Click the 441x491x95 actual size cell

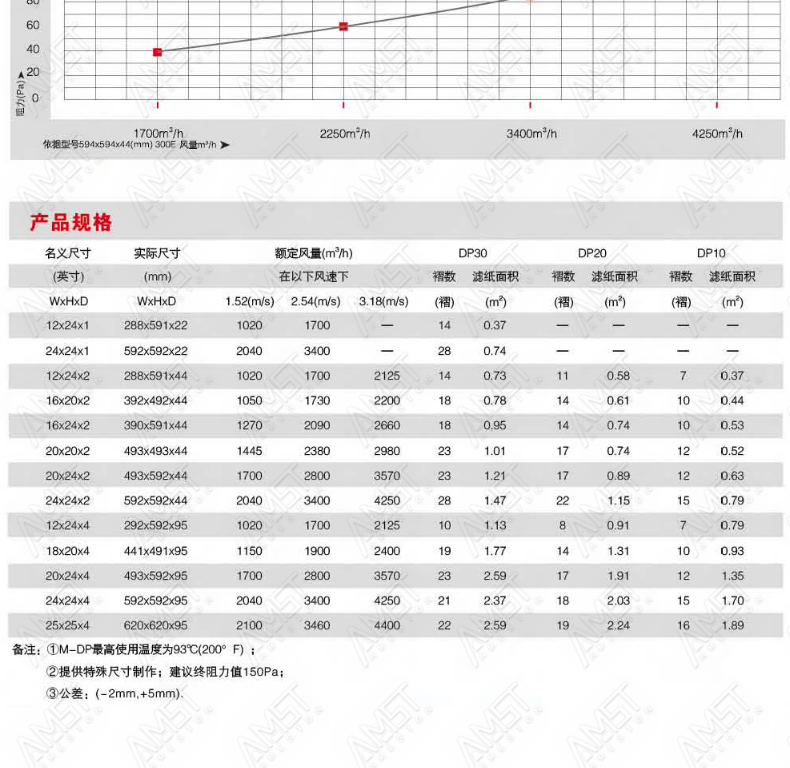click(156, 551)
